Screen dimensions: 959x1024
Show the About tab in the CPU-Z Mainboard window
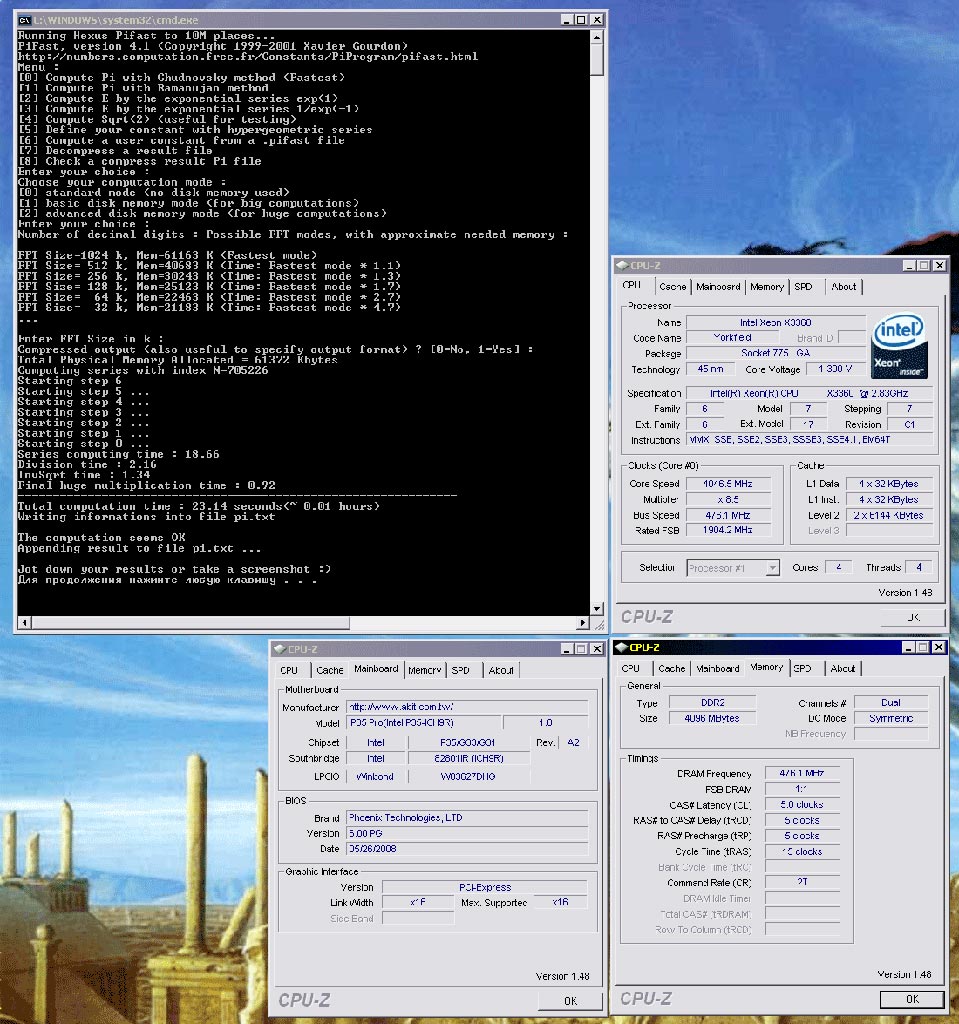click(501, 670)
